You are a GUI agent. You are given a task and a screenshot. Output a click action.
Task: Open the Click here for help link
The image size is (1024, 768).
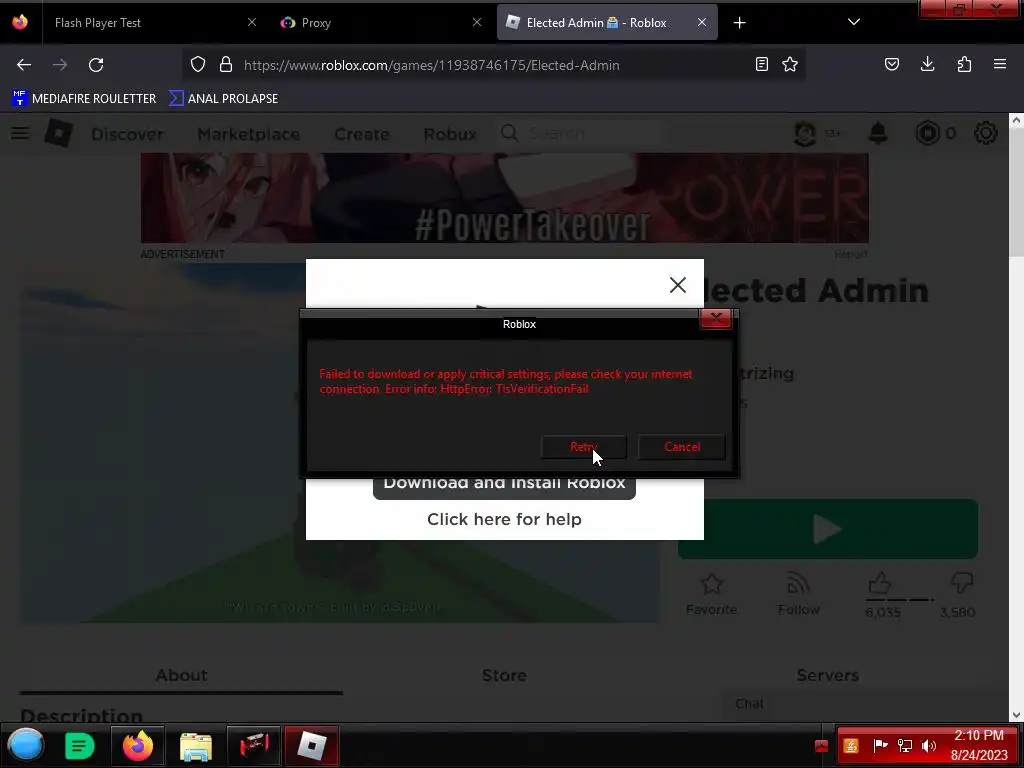point(504,519)
